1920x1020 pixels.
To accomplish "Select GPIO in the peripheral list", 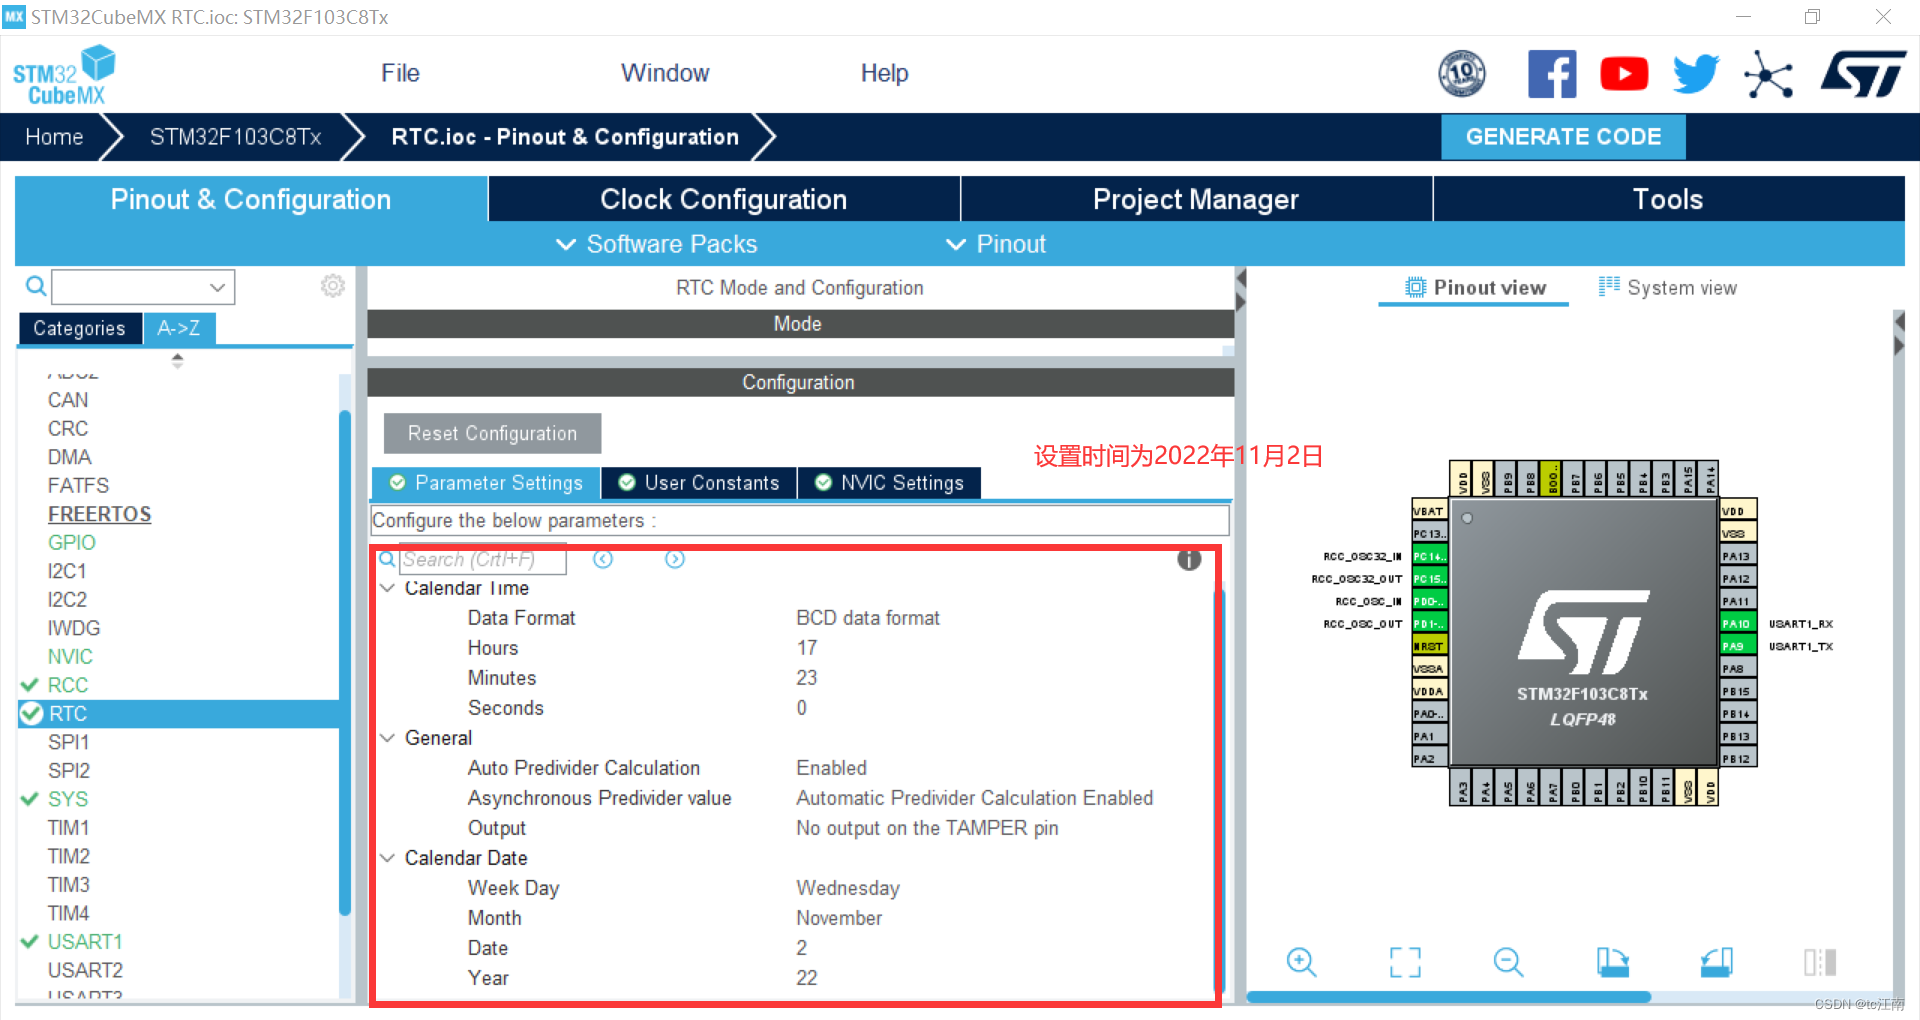I will (72, 542).
